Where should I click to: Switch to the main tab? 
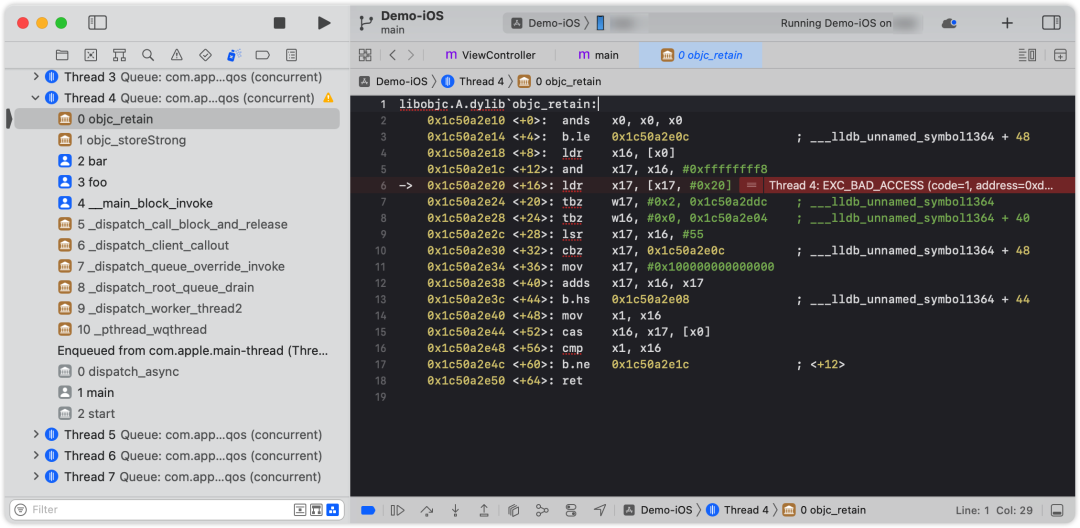598,55
